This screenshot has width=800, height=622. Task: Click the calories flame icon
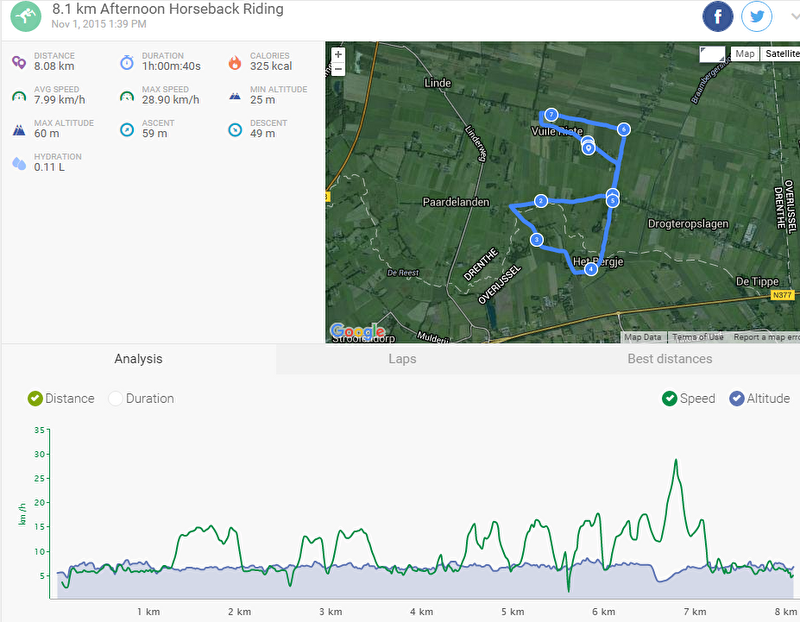235,62
